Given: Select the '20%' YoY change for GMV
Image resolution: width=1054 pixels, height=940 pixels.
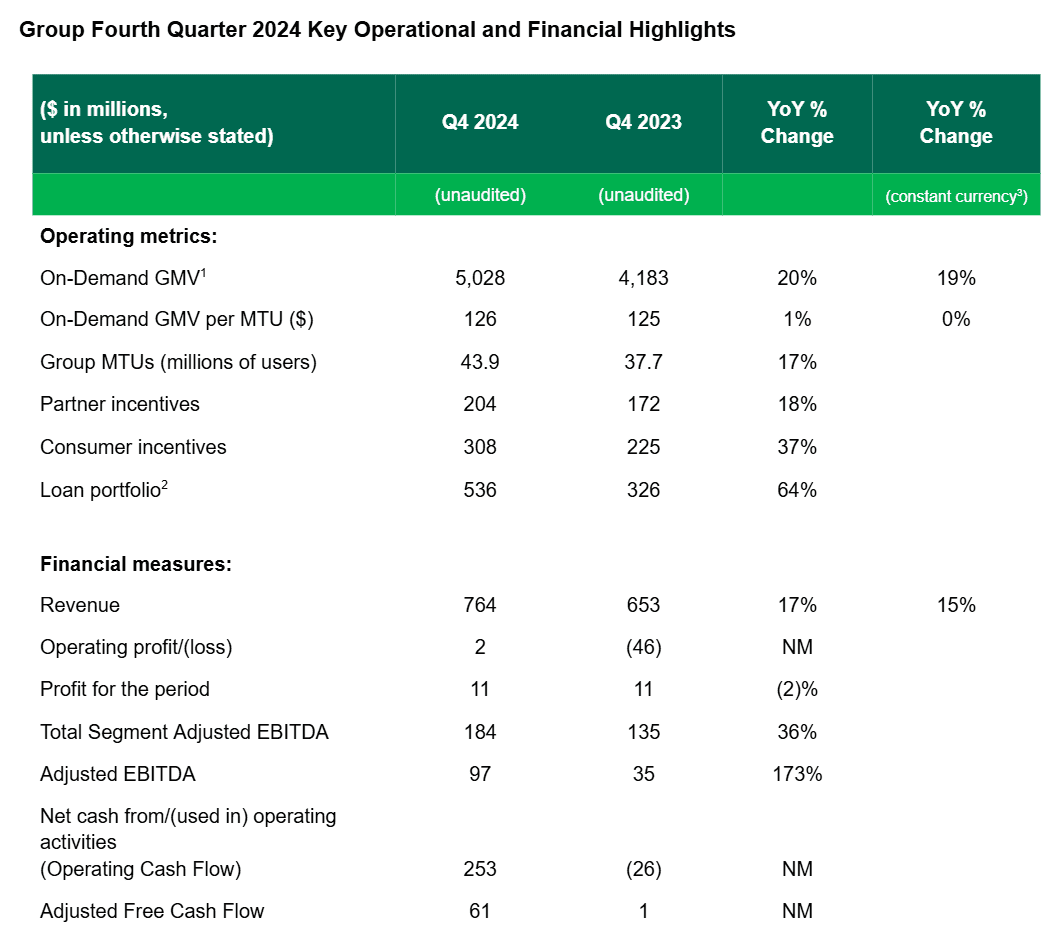Looking at the screenshot, I should pos(797,278).
